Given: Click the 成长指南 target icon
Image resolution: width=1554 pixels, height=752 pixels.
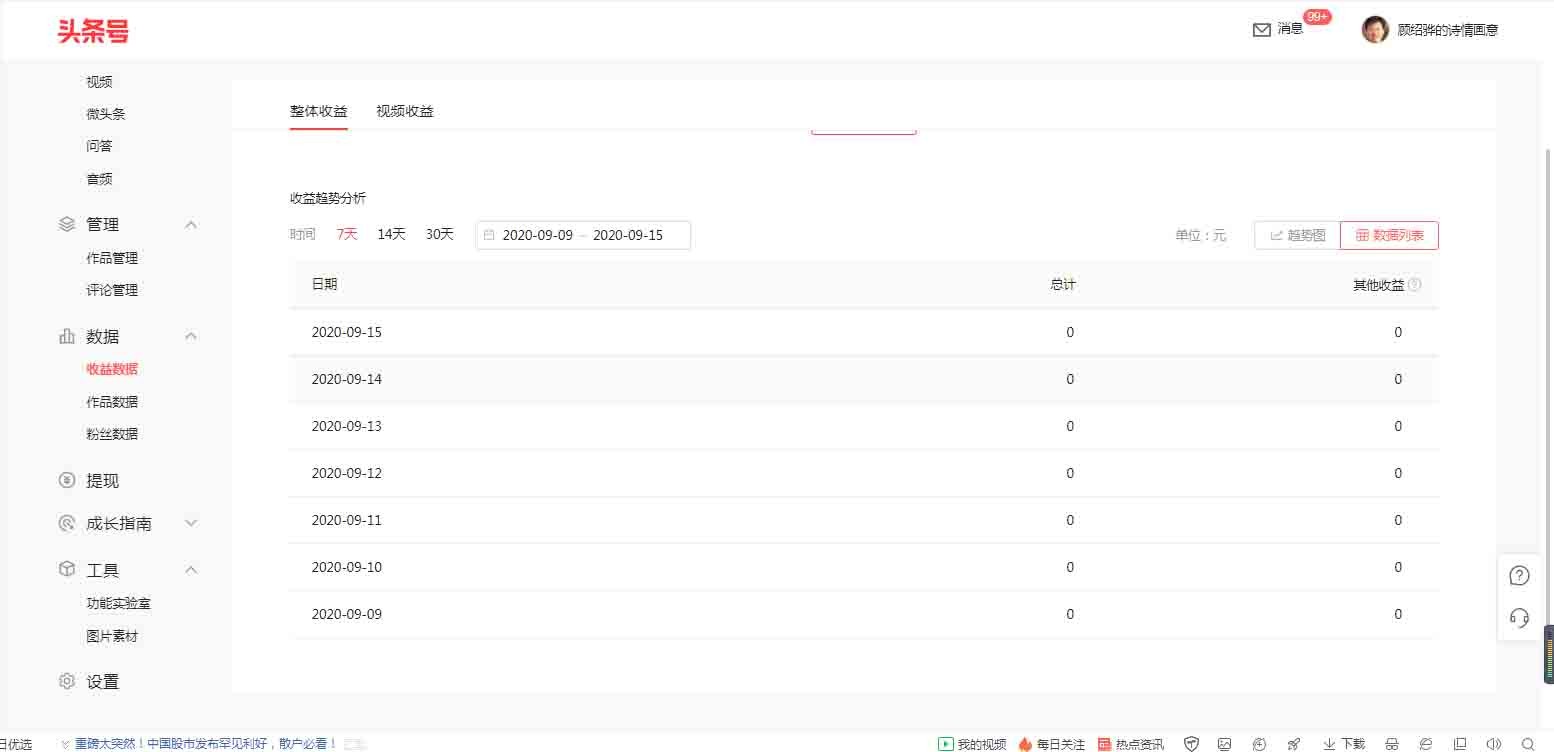Looking at the screenshot, I should click(x=67, y=523).
